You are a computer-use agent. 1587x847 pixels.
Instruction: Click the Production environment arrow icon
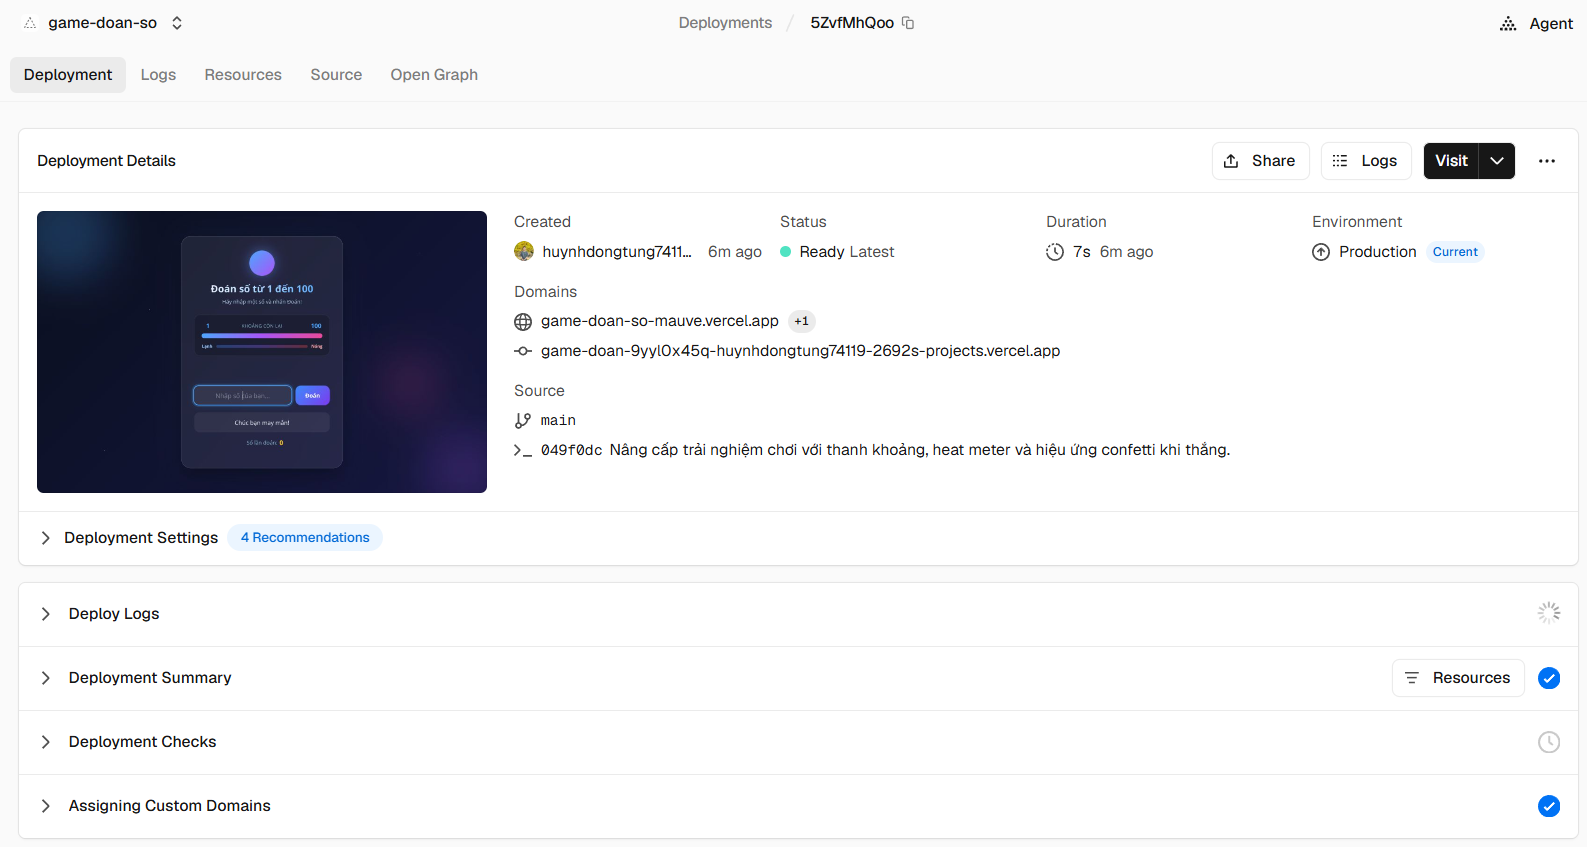pos(1321,252)
